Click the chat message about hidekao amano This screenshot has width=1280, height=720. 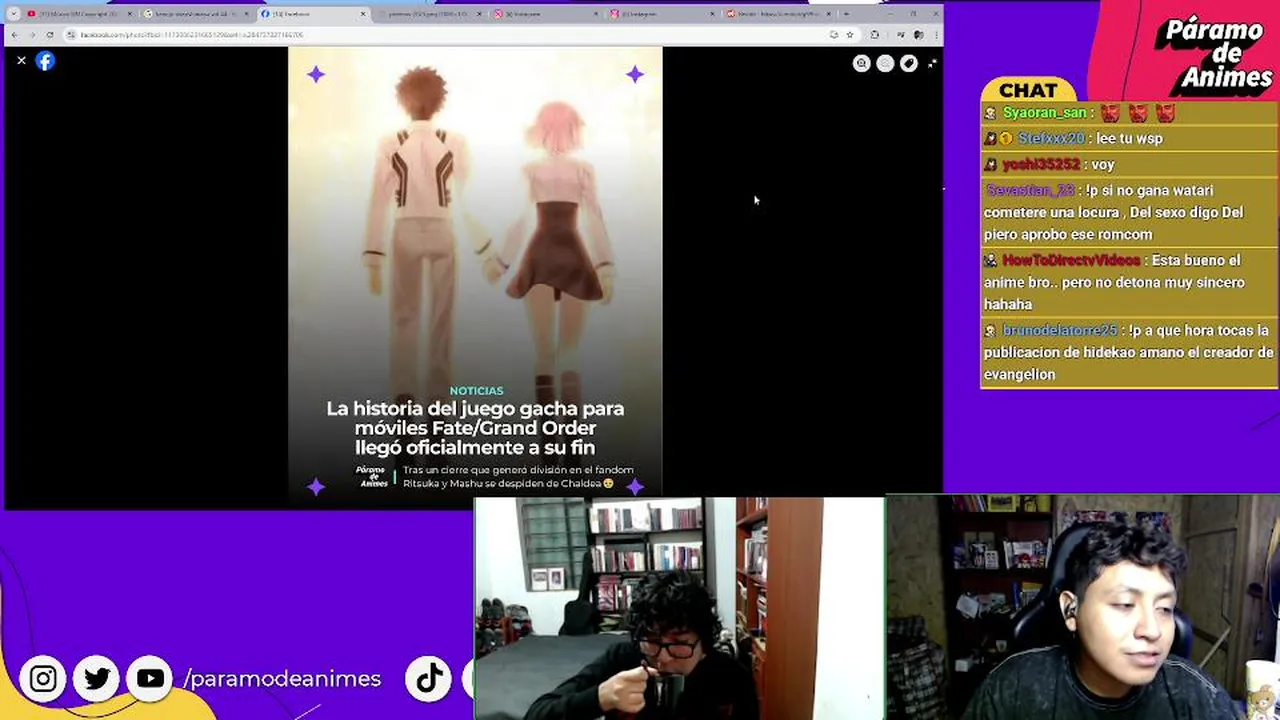(1128, 353)
